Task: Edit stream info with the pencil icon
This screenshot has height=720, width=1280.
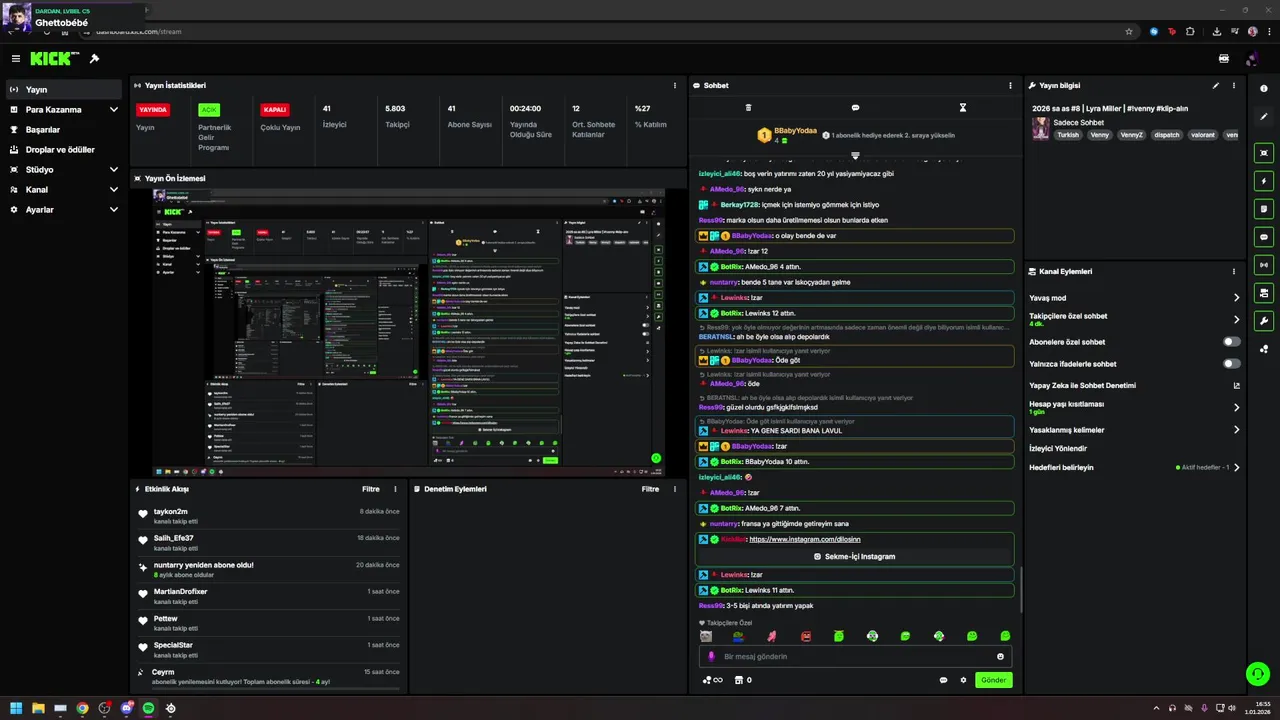Action: tap(1216, 86)
